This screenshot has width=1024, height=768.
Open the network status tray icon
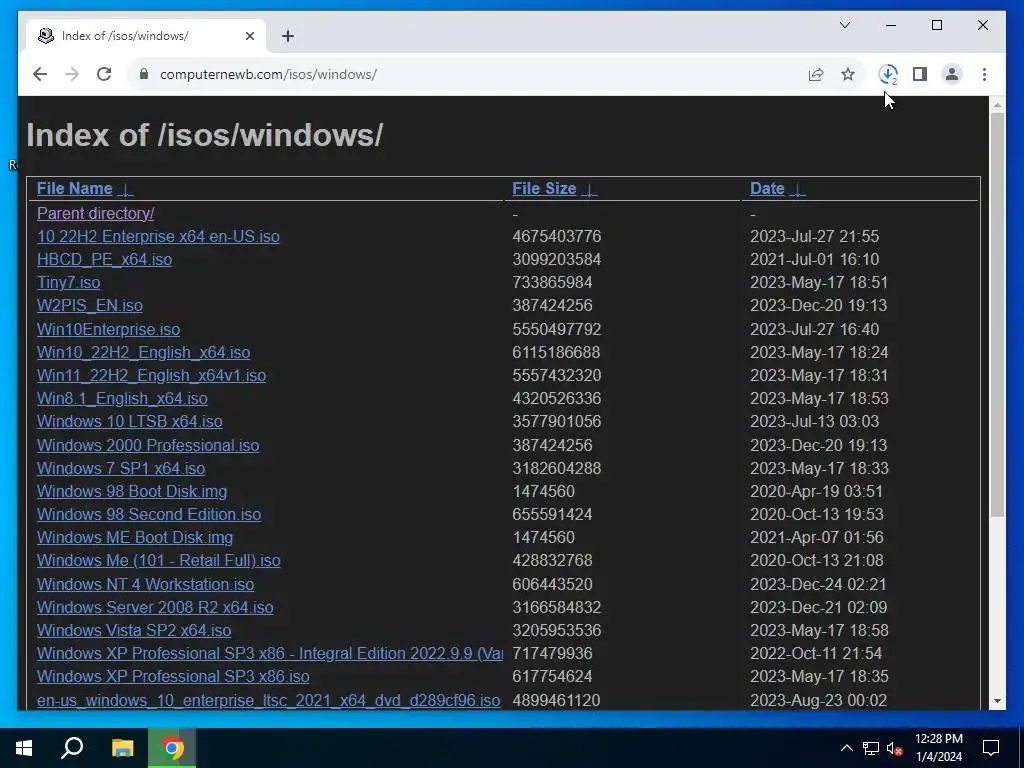coord(871,748)
